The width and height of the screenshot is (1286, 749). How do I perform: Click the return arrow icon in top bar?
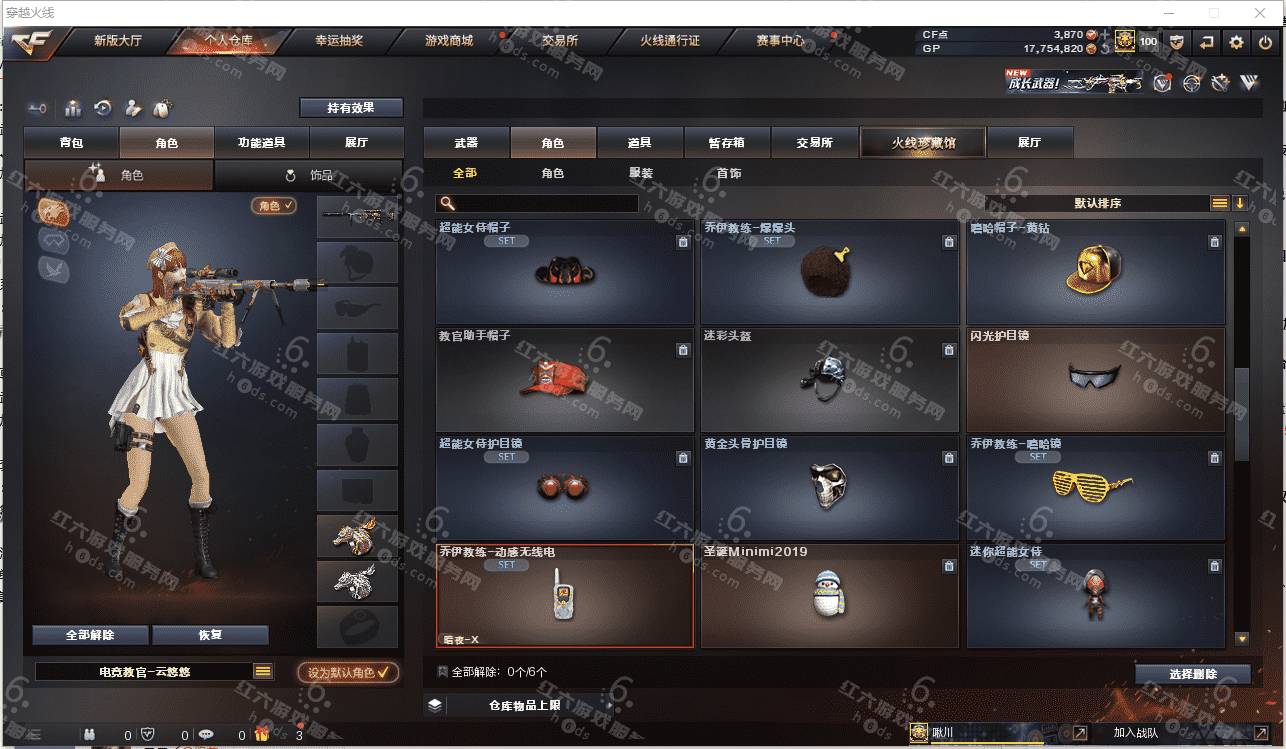coord(1207,42)
